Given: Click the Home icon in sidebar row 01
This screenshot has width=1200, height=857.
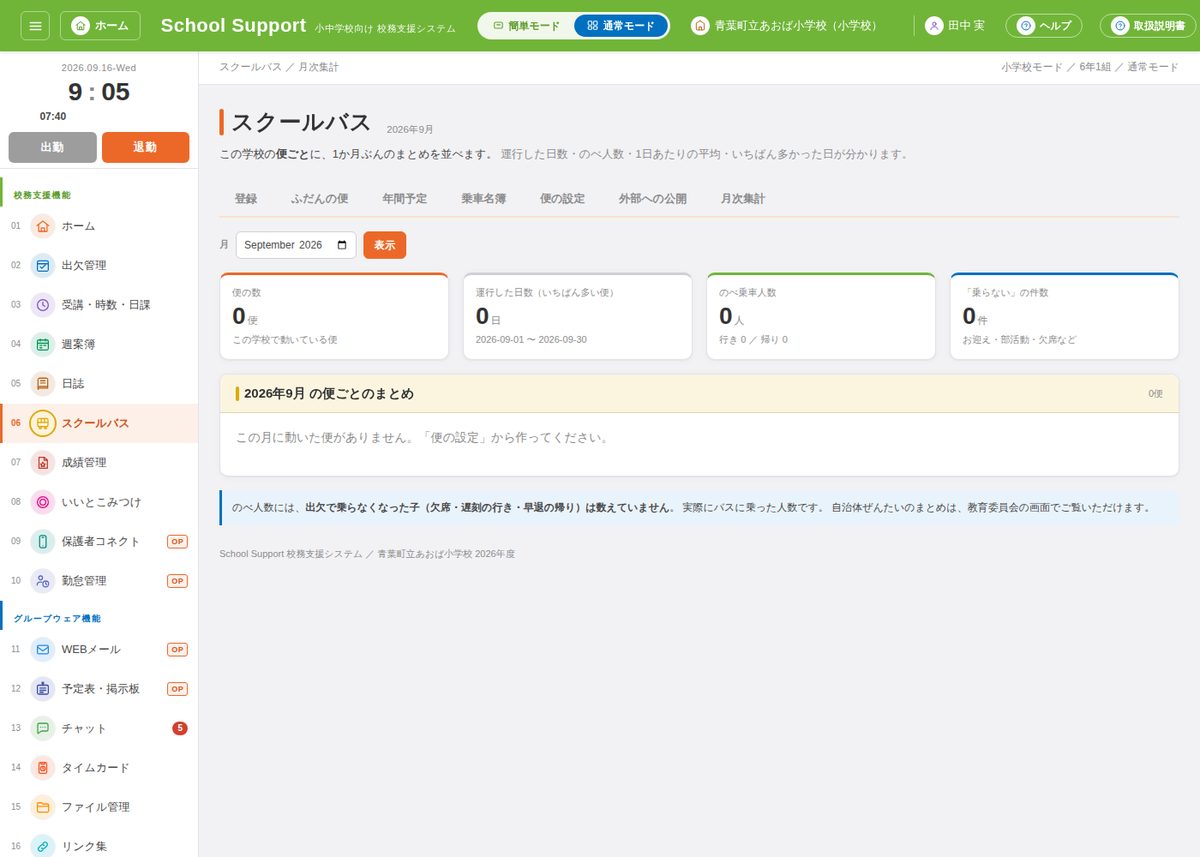Looking at the screenshot, I should point(43,226).
